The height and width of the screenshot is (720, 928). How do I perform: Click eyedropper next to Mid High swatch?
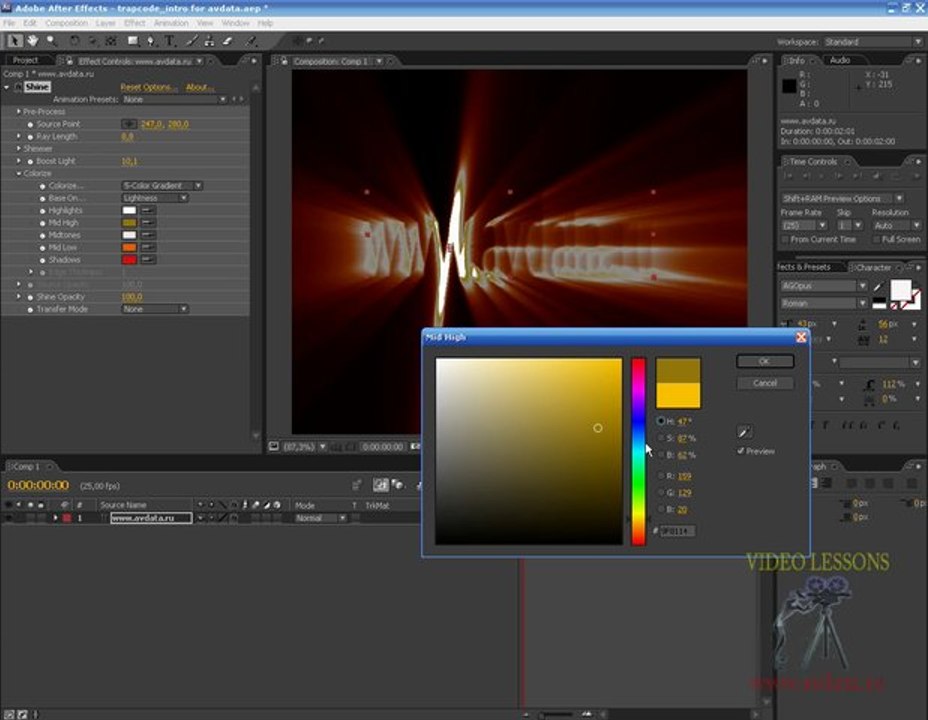click(x=148, y=222)
